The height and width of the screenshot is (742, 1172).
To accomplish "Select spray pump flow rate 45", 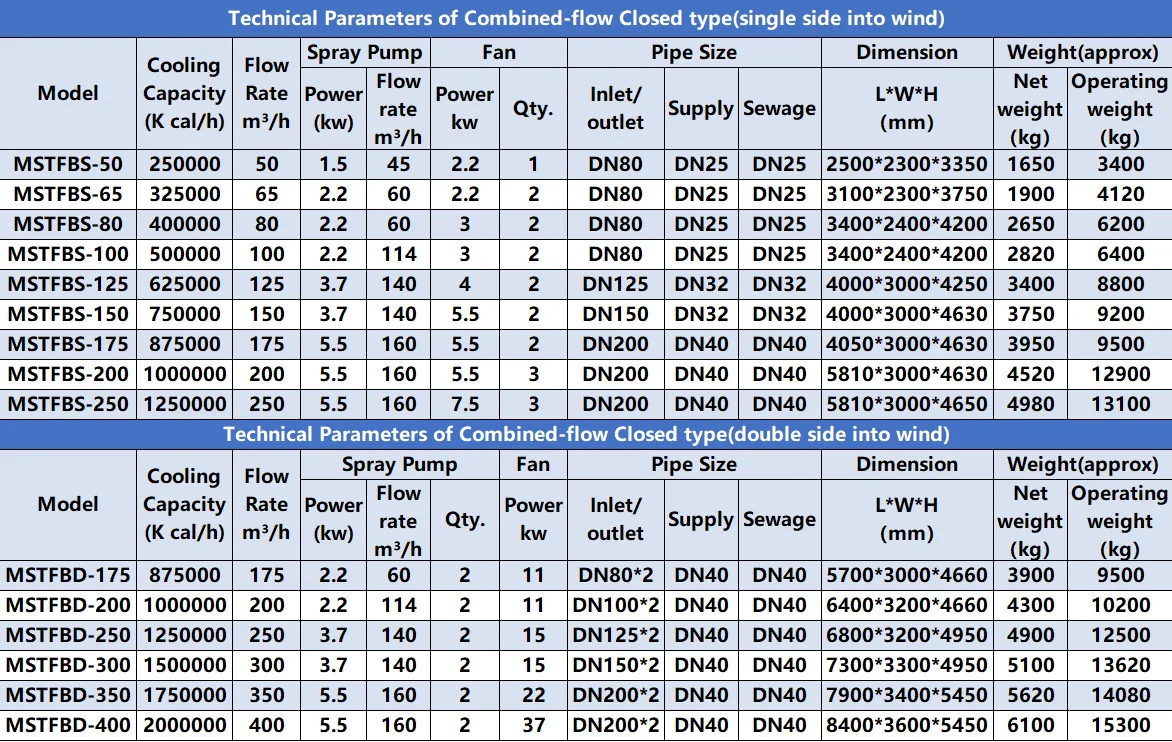I will click(x=398, y=164).
